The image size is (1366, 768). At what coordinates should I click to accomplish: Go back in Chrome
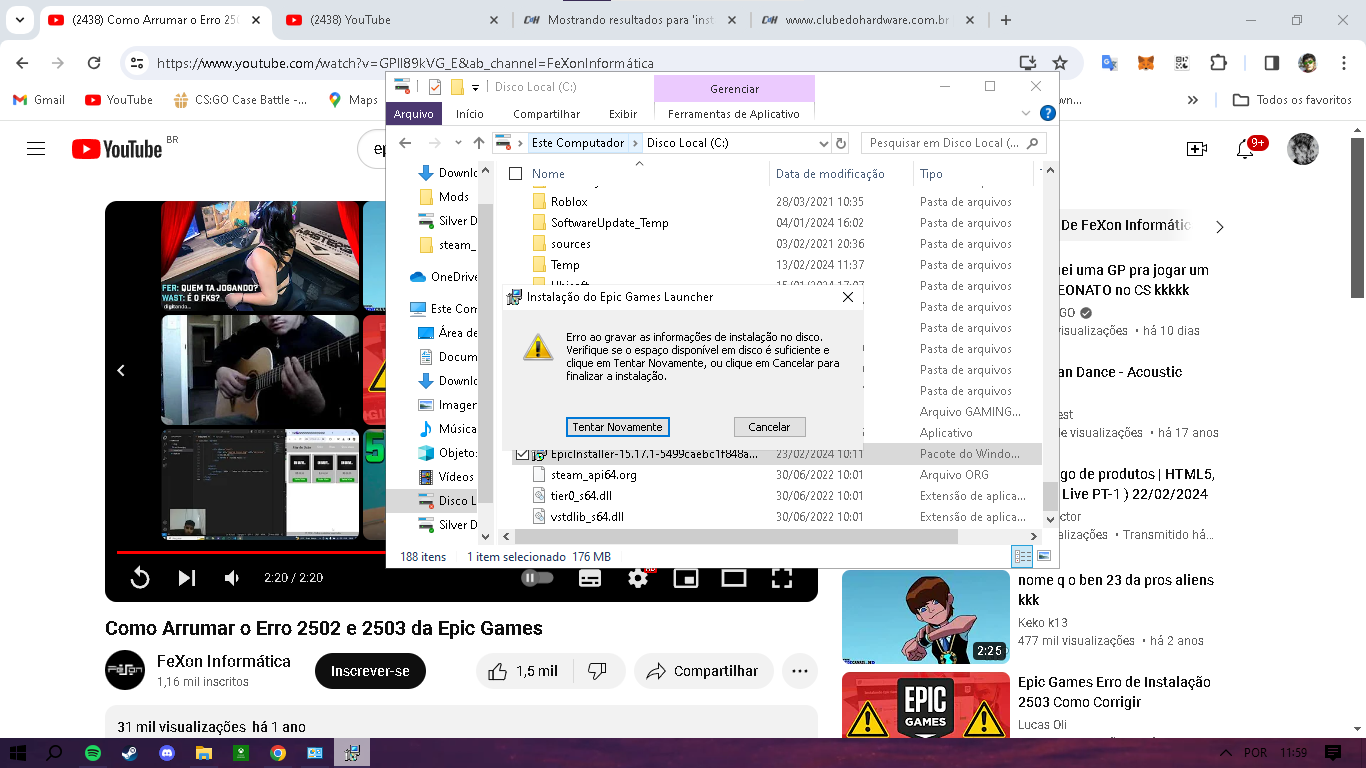pos(23,63)
